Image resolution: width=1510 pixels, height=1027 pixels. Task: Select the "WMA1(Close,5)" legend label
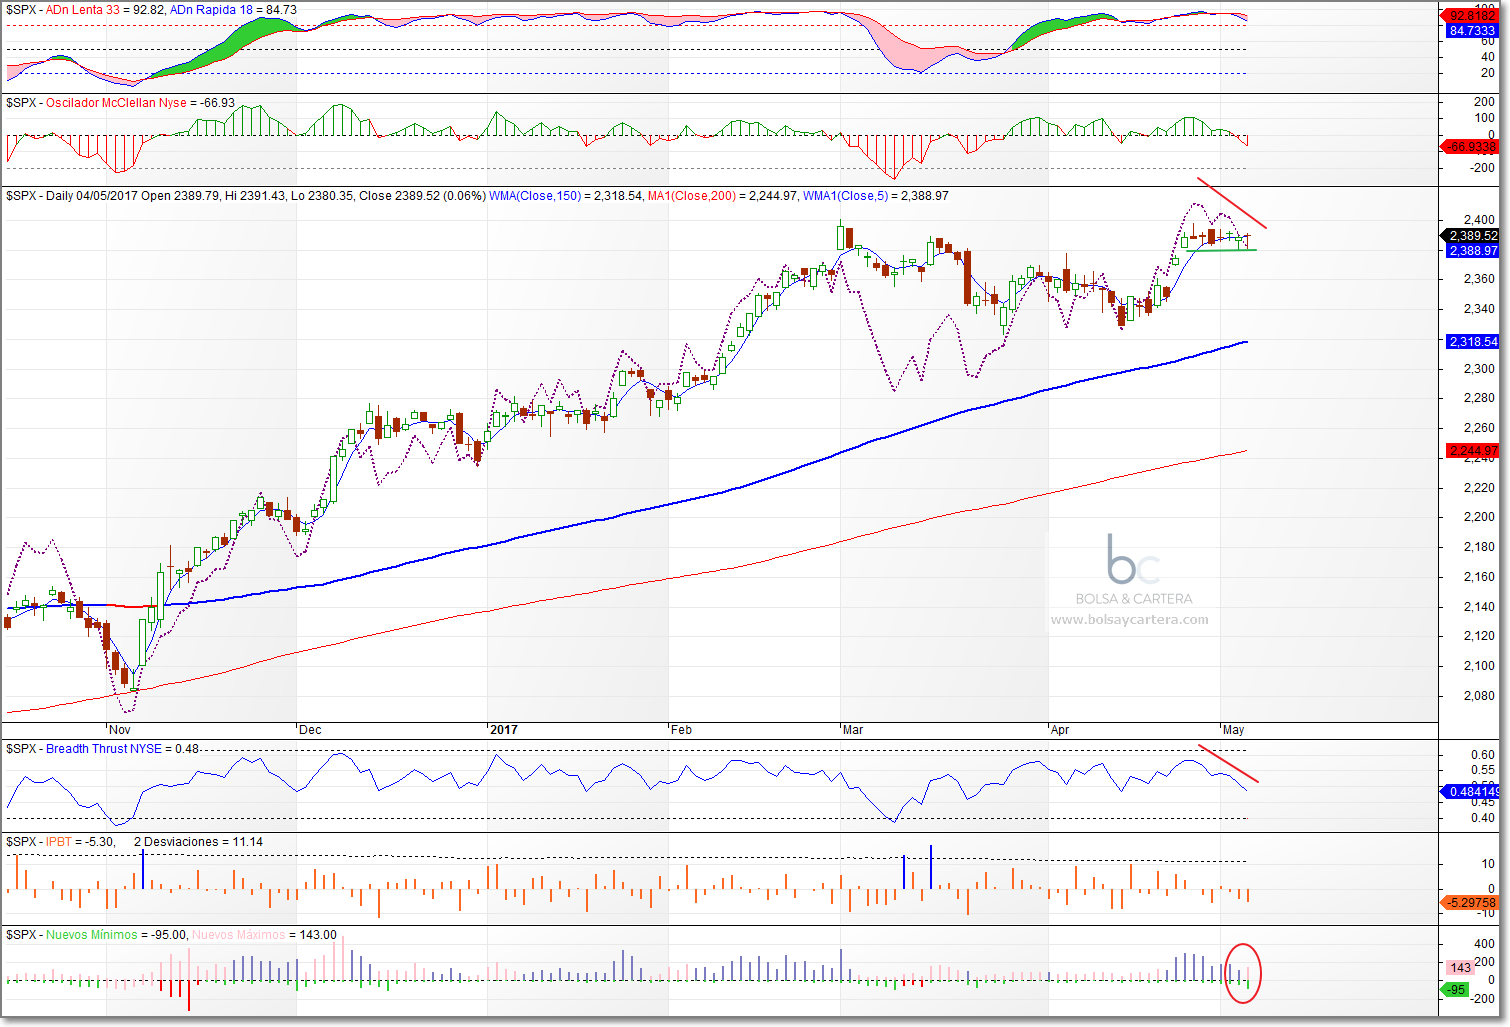point(845,196)
